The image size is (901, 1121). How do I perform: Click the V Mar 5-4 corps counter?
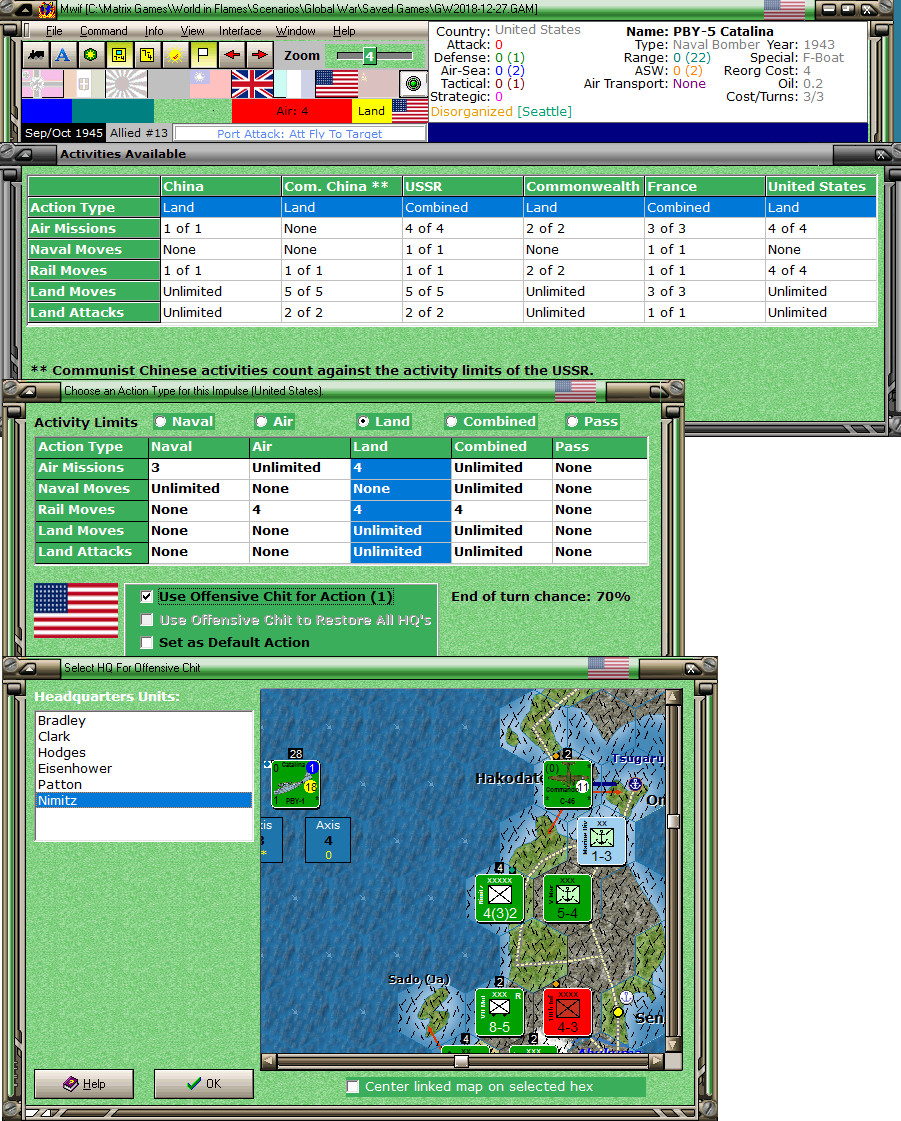tap(568, 898)
